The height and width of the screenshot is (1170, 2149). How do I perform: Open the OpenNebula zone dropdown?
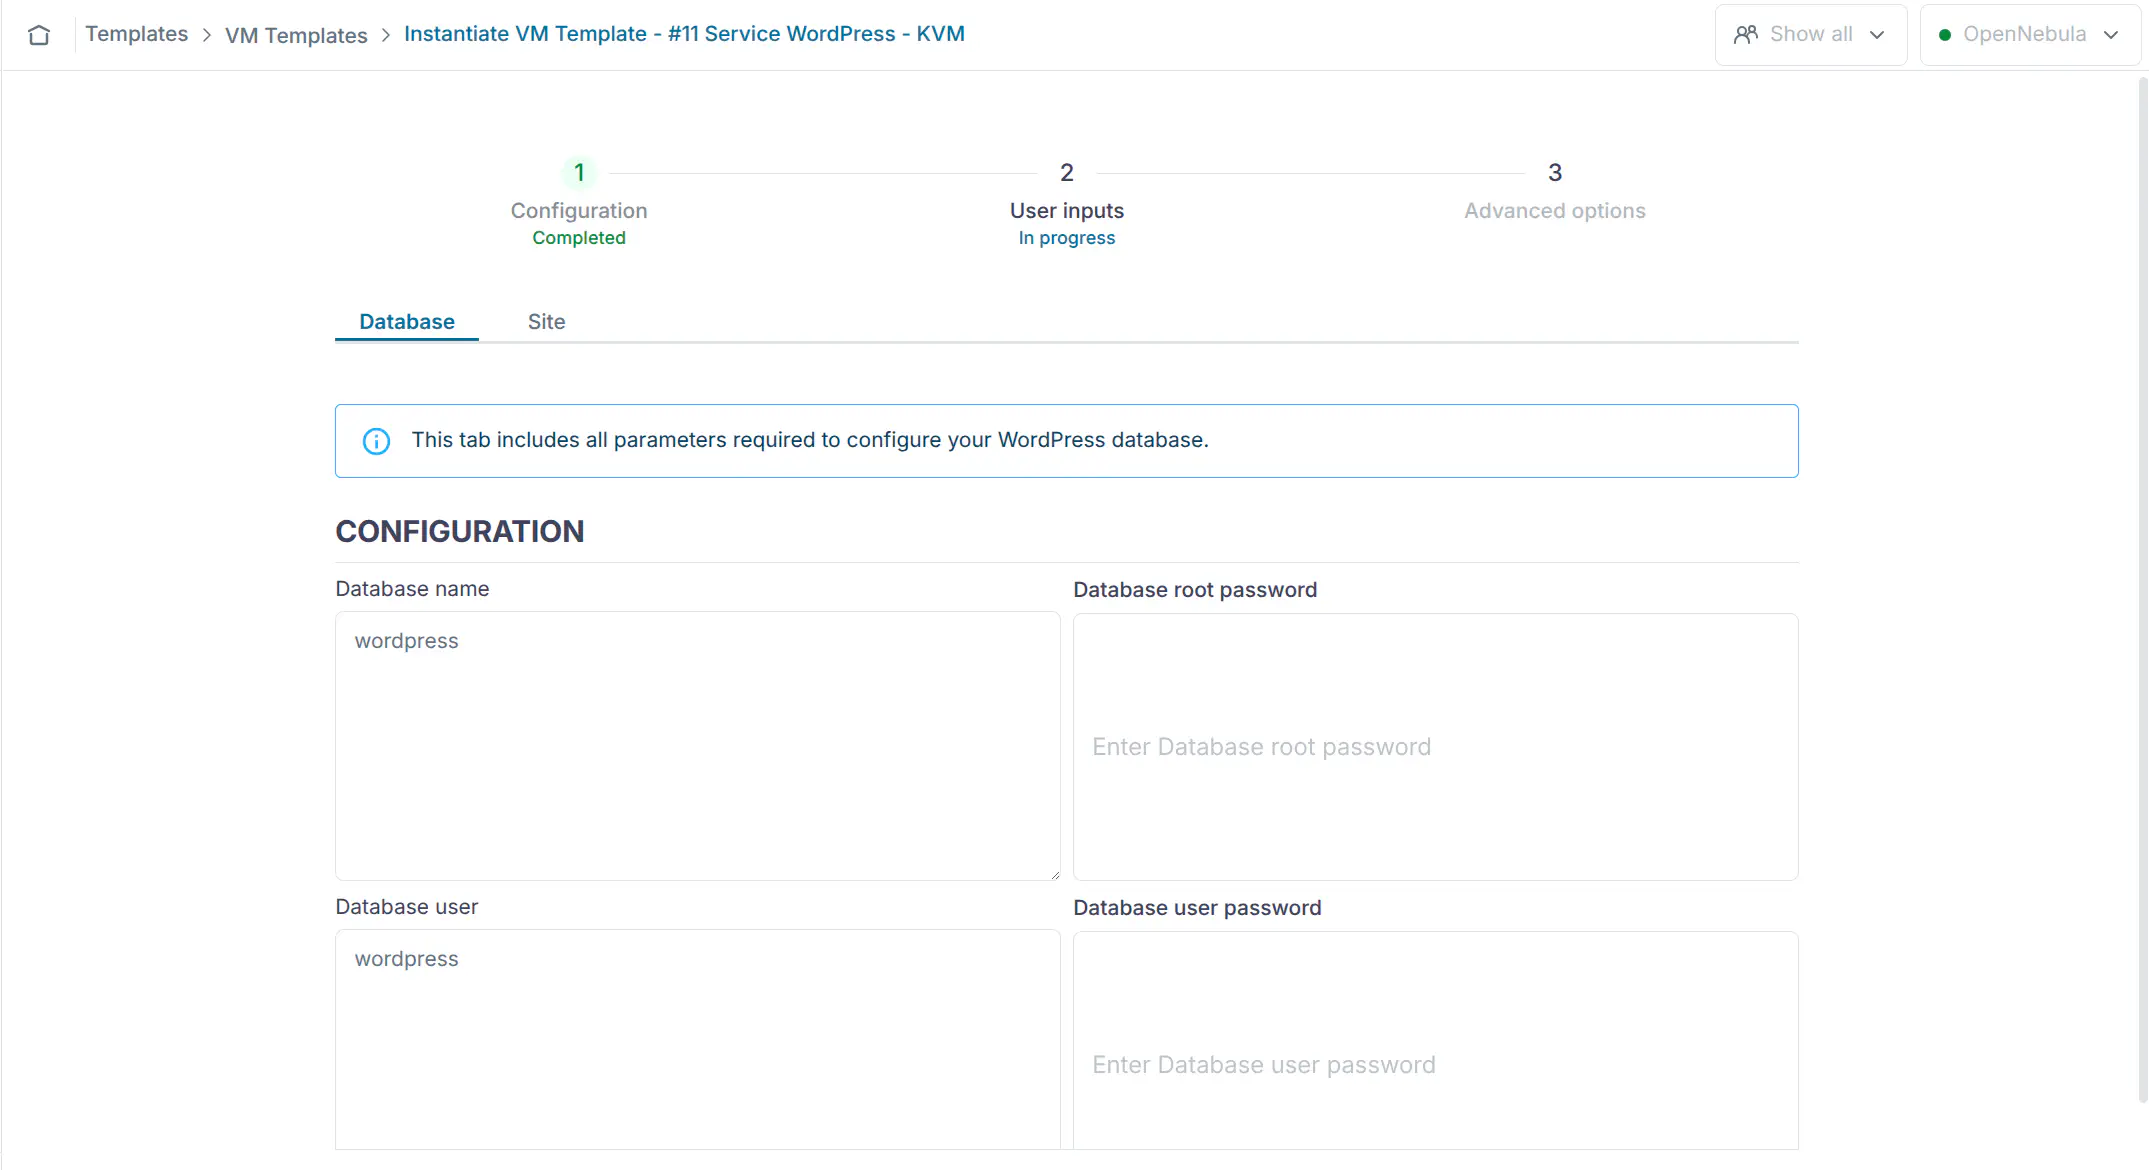pos(2030,35)
